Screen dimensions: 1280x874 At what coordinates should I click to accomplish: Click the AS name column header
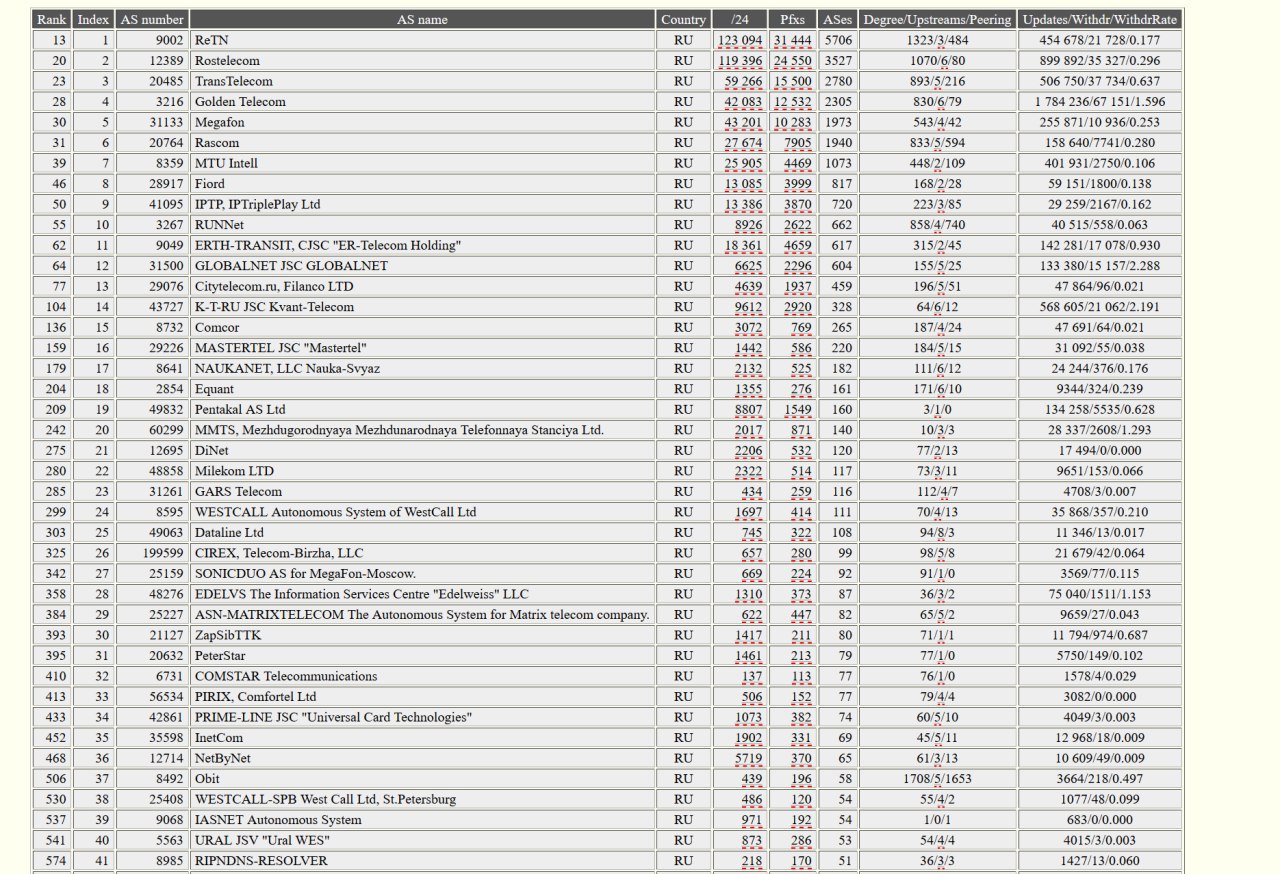point(422,19)
